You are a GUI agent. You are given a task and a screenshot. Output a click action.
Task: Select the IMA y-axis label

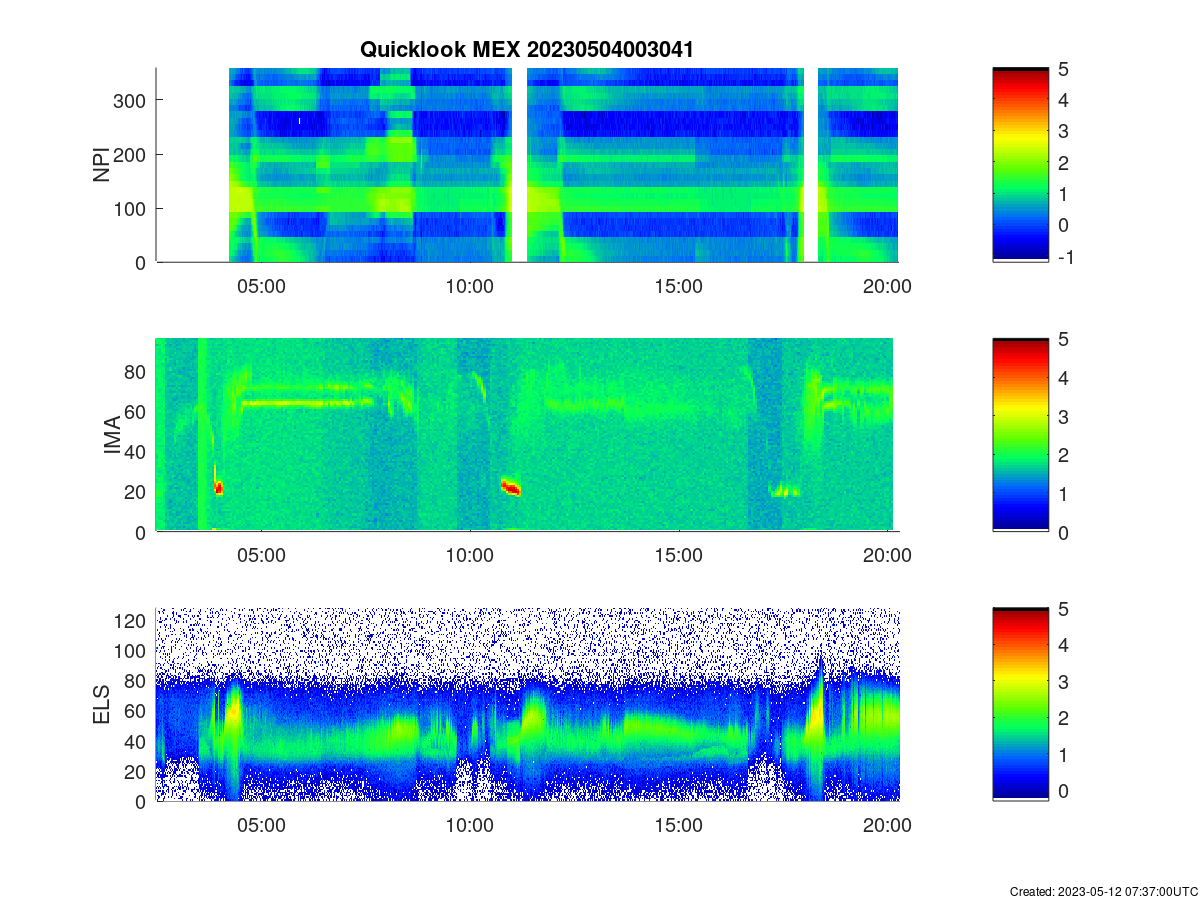[112, 436]
